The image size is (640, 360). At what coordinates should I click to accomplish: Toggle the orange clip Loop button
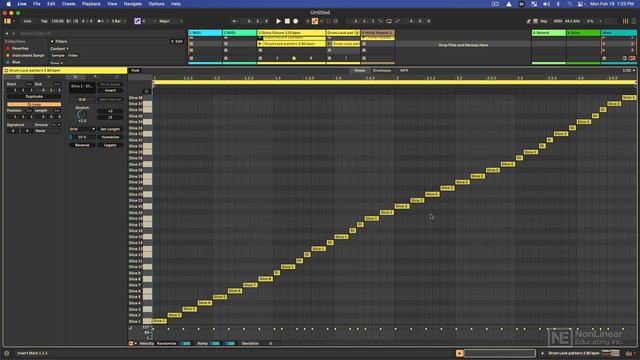tap(34, 104)
